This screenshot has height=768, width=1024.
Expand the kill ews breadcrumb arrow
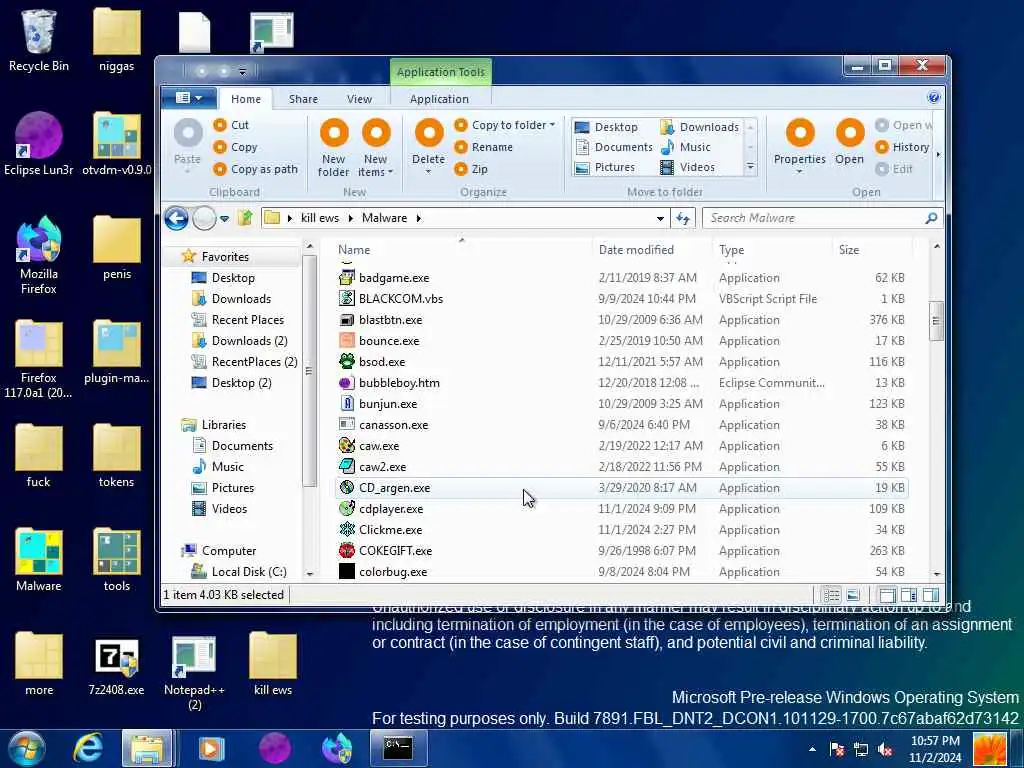pyautogui.click(x=351, y=218)
